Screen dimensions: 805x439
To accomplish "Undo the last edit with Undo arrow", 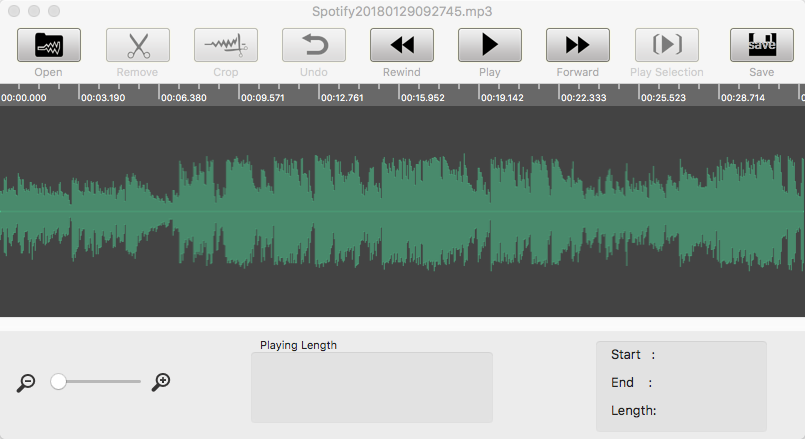I will pos(313,45).
